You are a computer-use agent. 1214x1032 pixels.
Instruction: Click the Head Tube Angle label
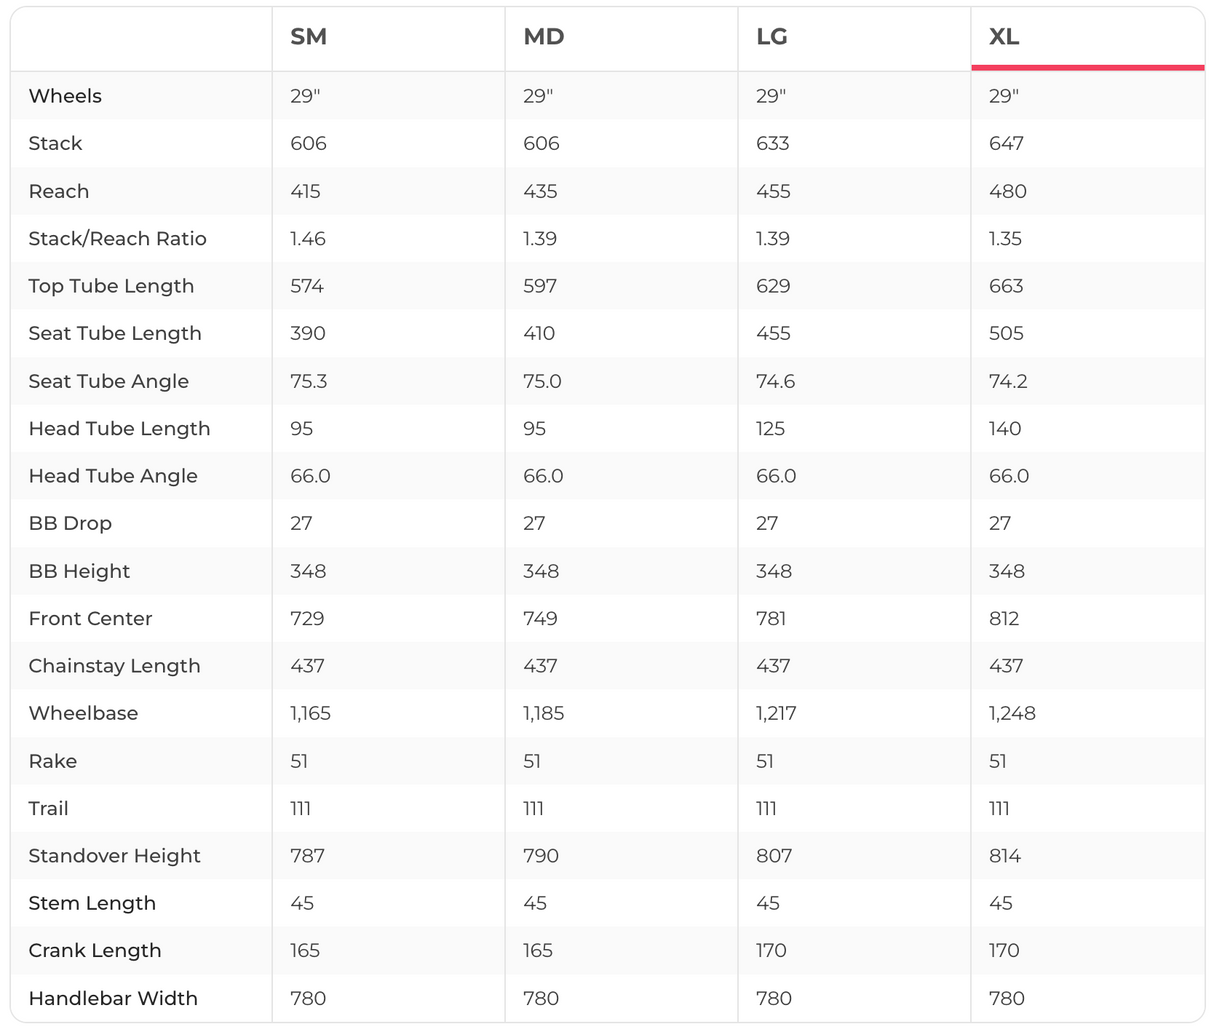[x=113, y=476]
